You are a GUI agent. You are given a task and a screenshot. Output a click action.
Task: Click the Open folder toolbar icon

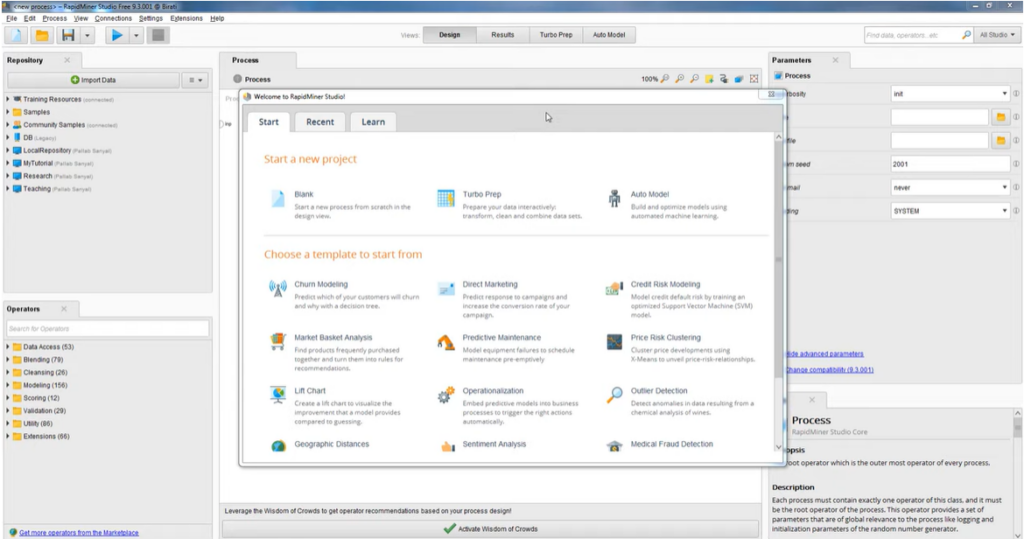pyautogui.click(x=42, y=35)
